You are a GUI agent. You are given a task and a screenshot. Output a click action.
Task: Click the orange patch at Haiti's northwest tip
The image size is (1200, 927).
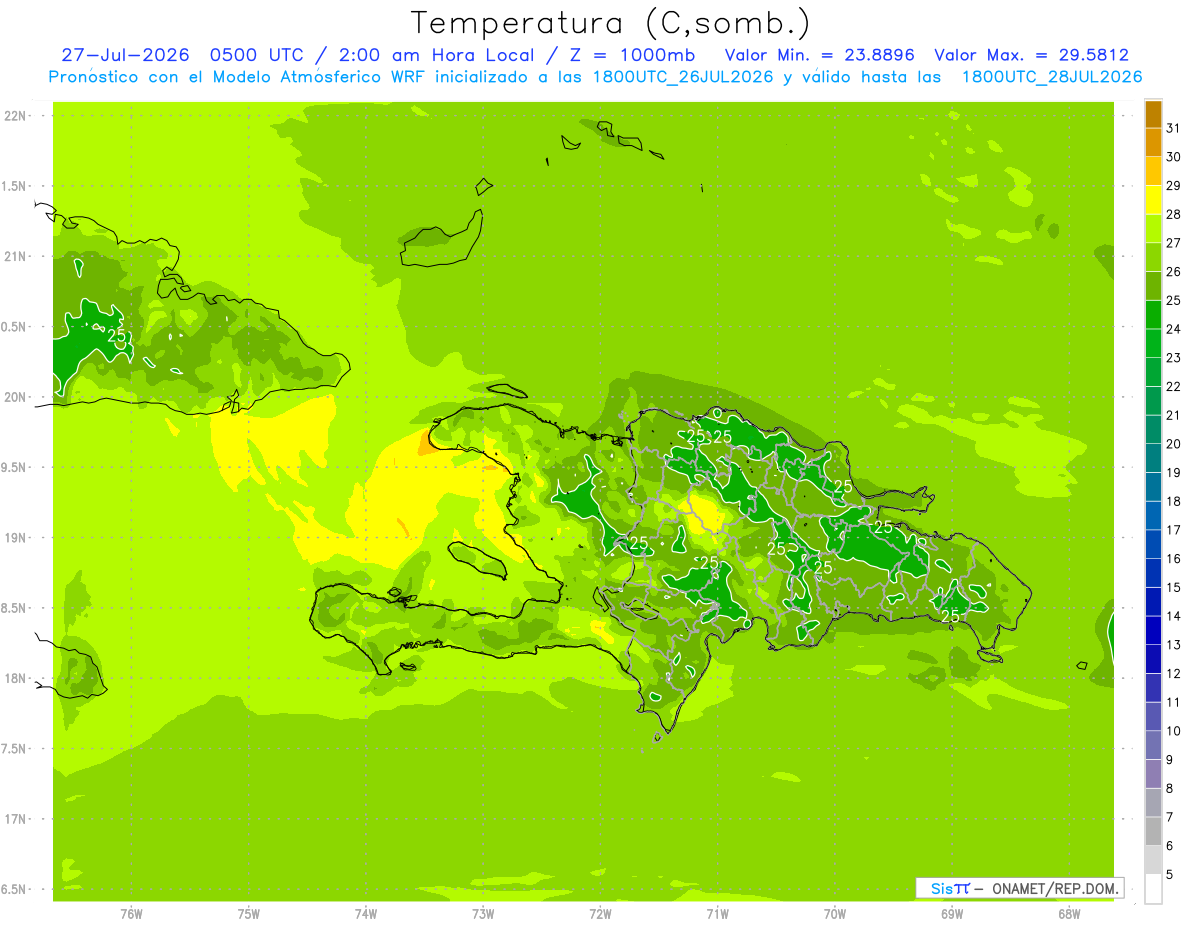(x=427, y=448)
